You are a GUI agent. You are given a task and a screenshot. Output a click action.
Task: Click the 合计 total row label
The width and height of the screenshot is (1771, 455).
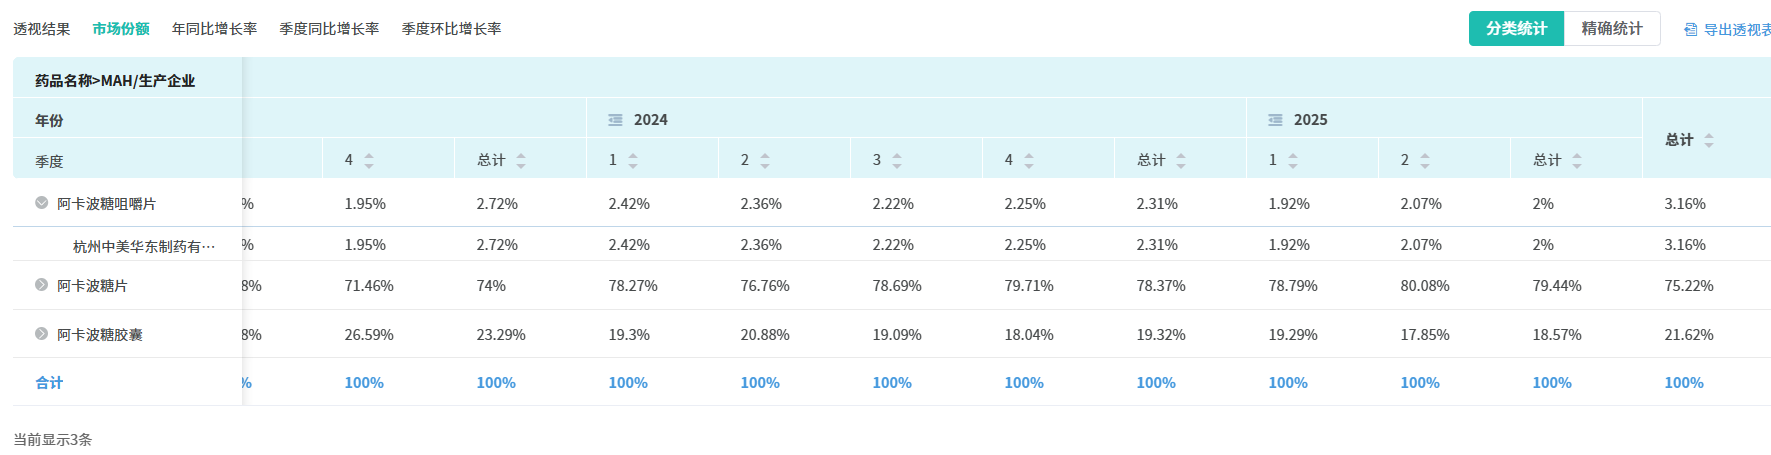click(x=49, y=383)
